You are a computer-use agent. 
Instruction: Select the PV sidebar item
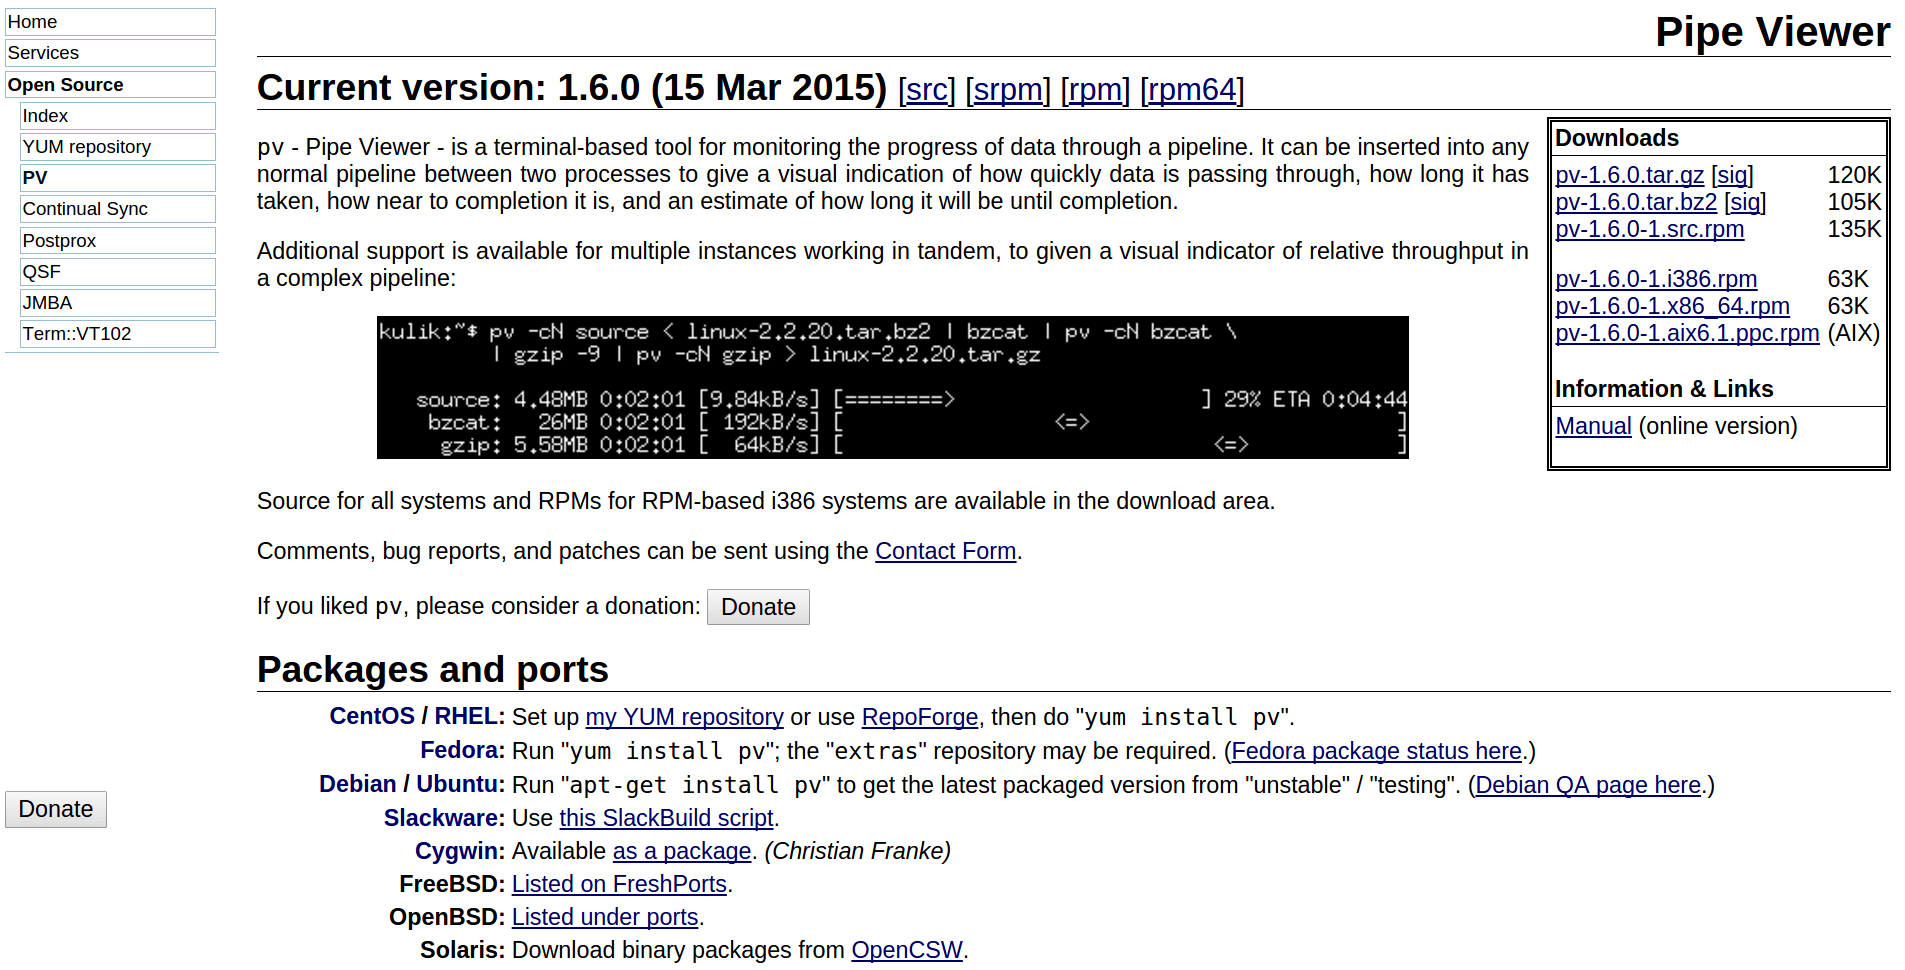click(117, 178)
